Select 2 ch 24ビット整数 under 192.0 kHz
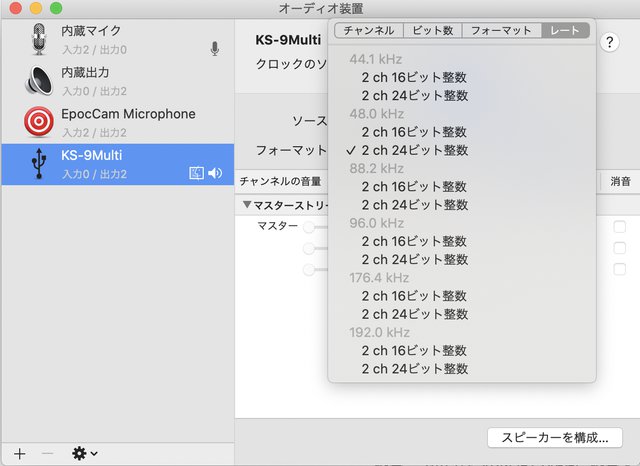Image resolution: width=640 pixels, height=466 pixels. tap(414, 369)
